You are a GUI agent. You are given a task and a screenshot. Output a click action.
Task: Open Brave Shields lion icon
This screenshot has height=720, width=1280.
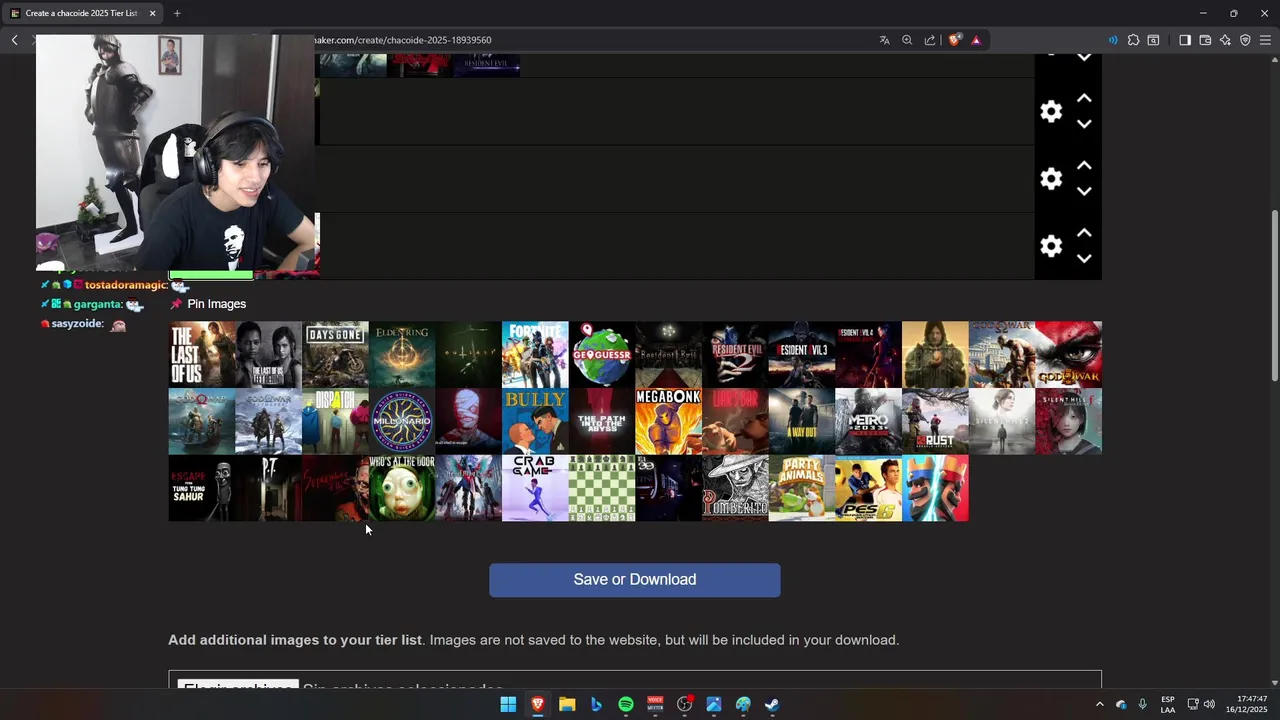coord(955,40)
